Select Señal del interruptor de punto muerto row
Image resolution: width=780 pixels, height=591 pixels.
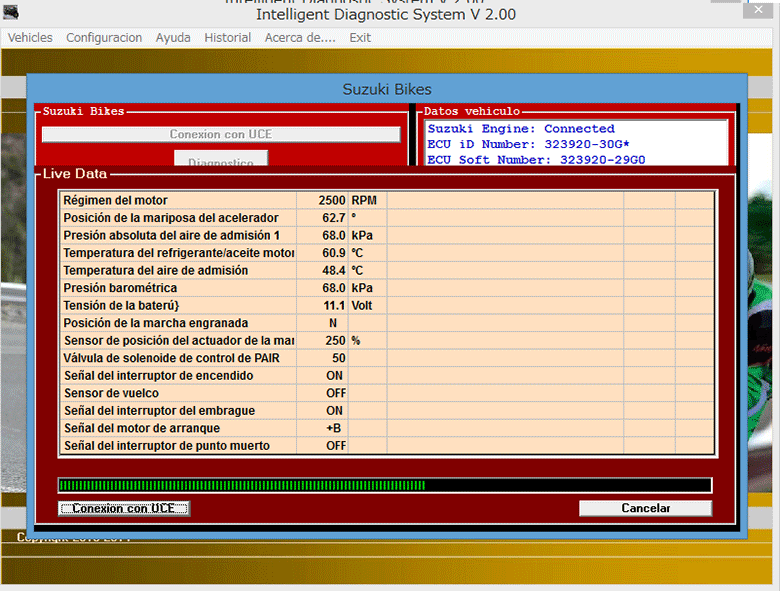pos(387,446)
